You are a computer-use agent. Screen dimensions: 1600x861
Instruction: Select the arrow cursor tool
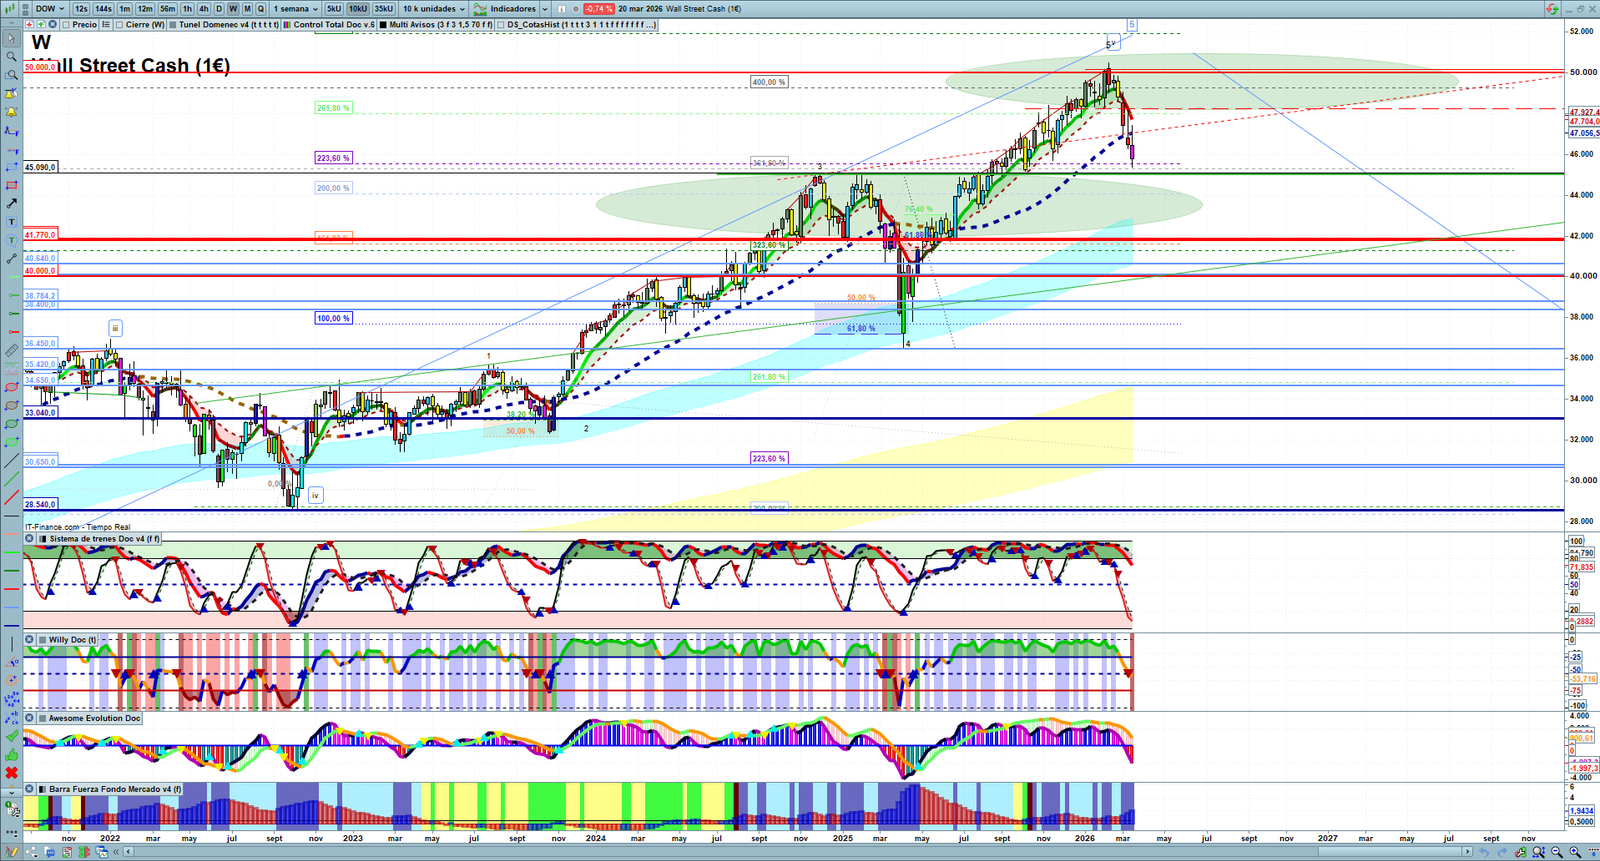coord(11,38)
